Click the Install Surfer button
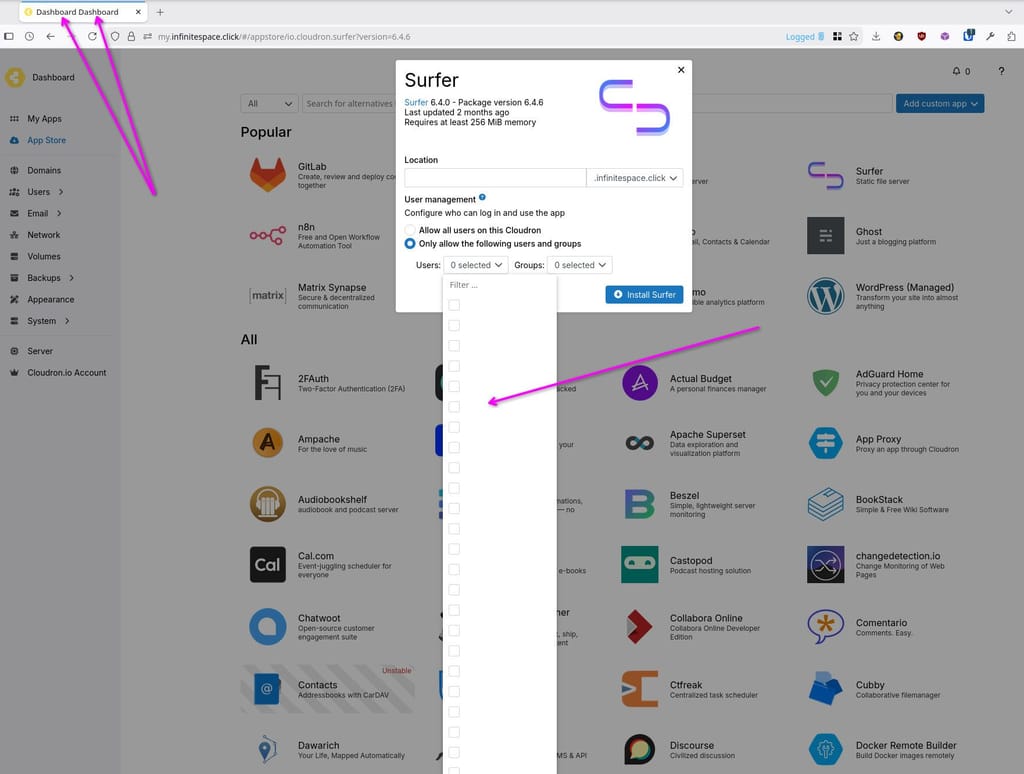 coord(644,294)
